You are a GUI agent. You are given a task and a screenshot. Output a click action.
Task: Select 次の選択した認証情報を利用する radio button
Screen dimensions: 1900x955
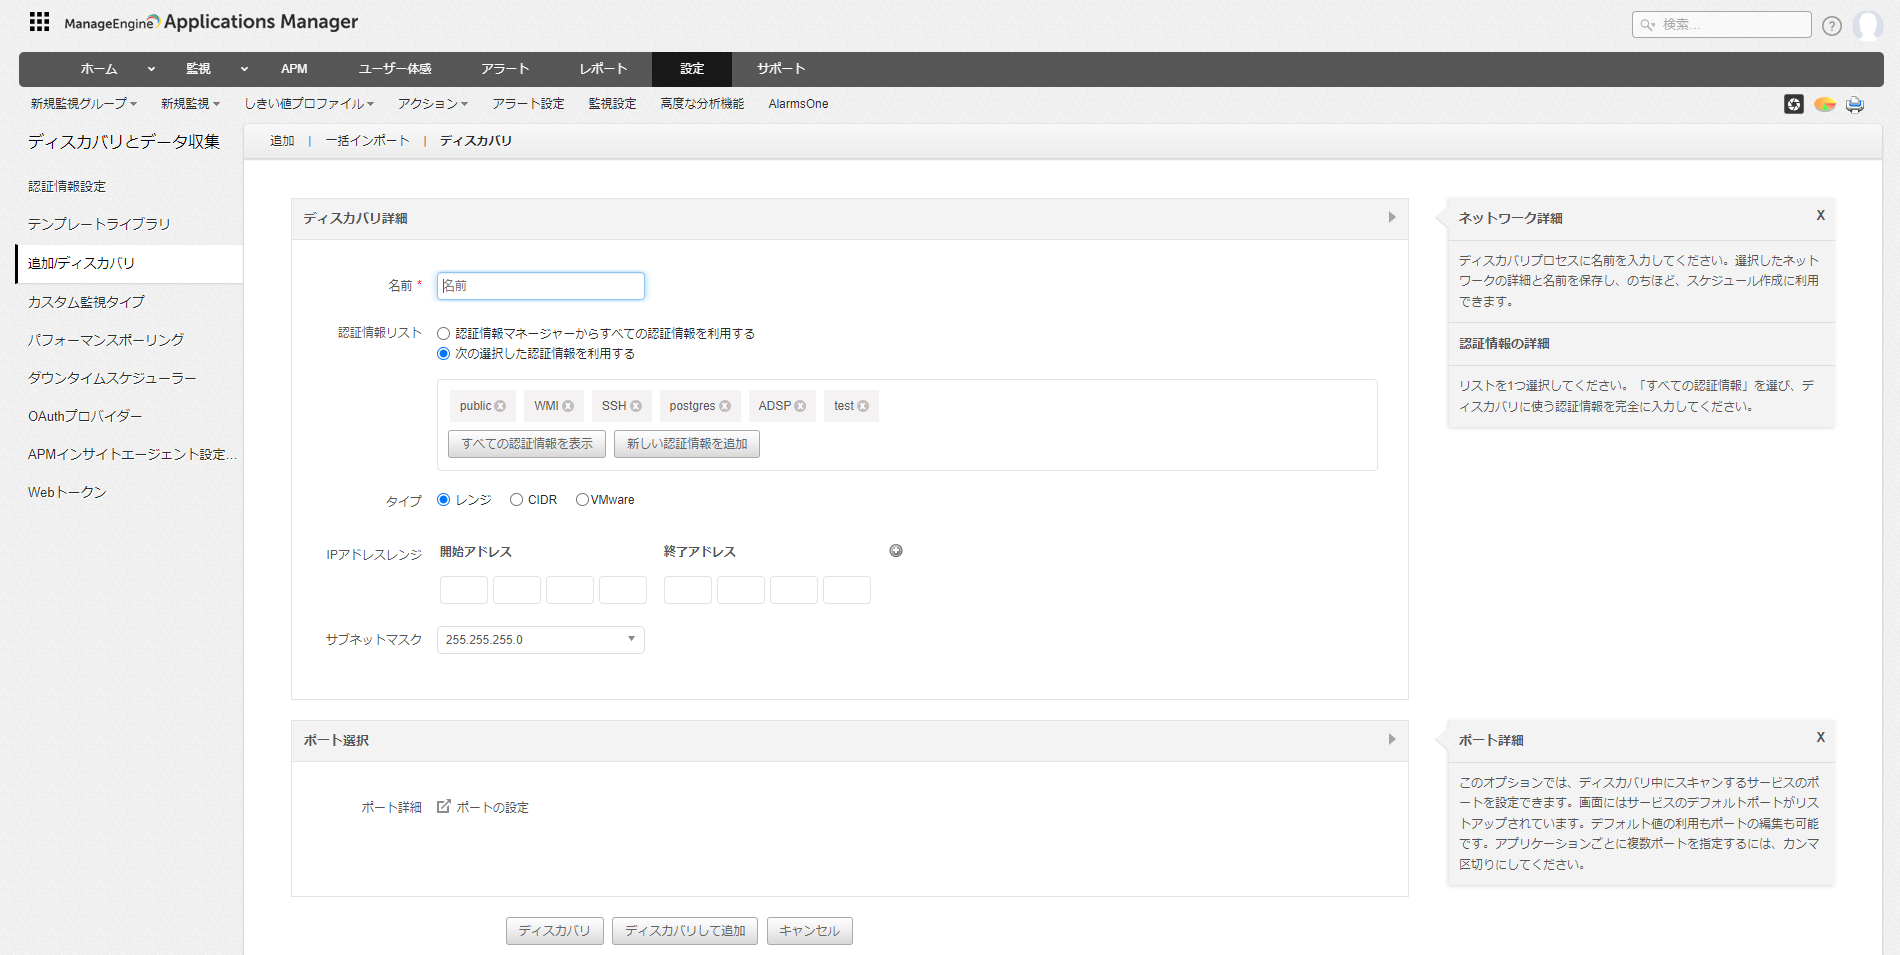click(443, 354)
